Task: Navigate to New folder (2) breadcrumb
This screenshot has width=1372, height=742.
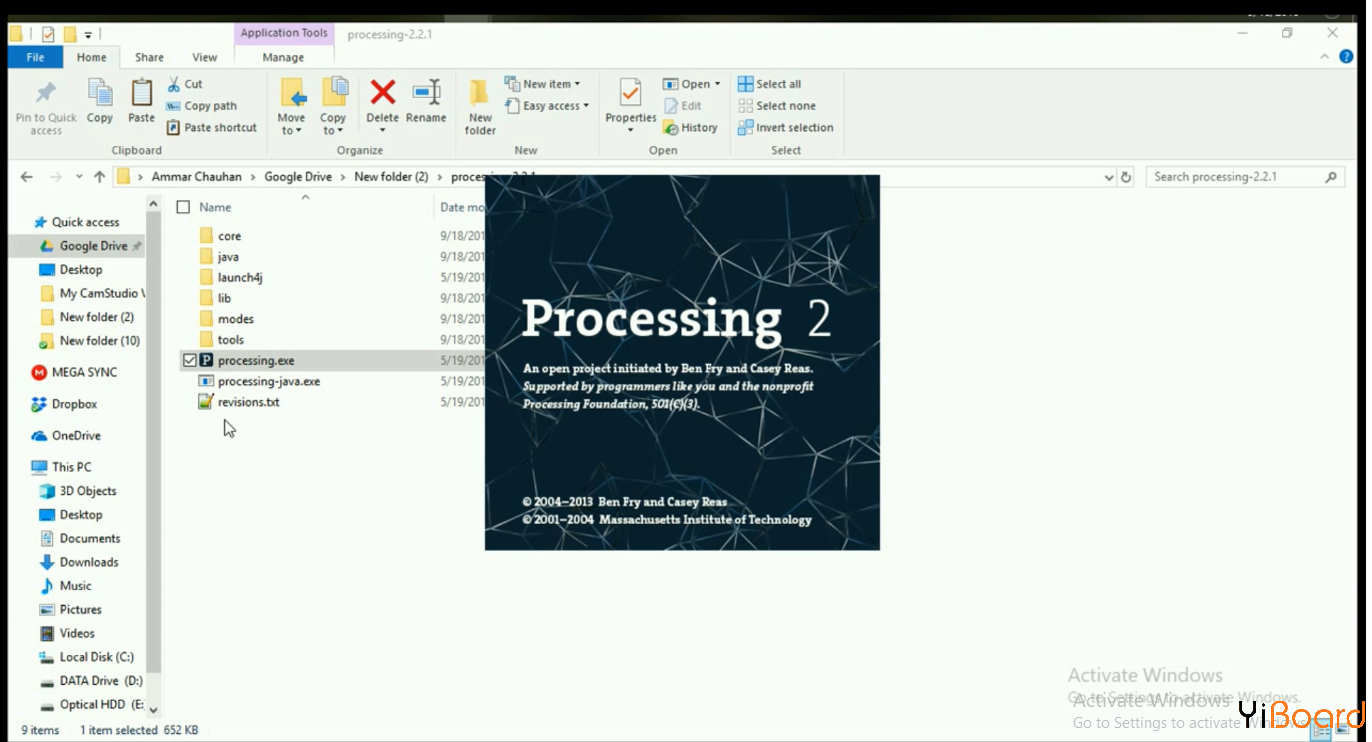Action: tap(391, 177)
